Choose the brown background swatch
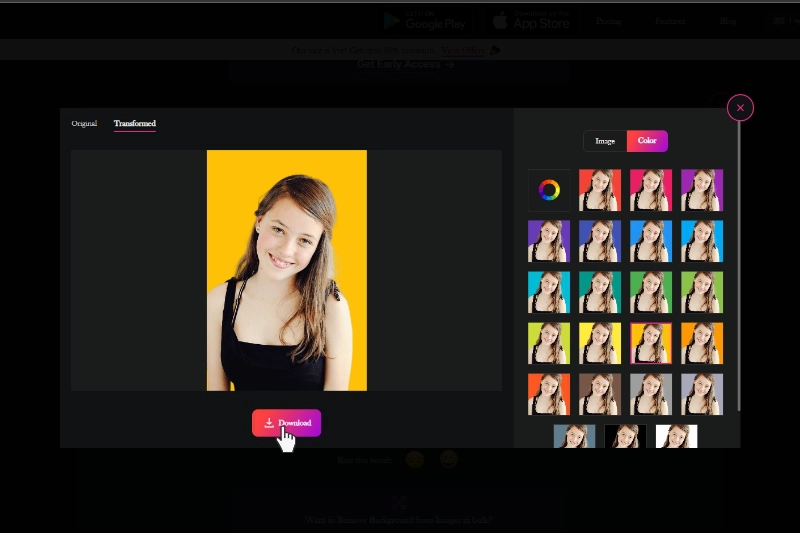The width and height of the screenshot is (800, 533). [x=600, y=394]
